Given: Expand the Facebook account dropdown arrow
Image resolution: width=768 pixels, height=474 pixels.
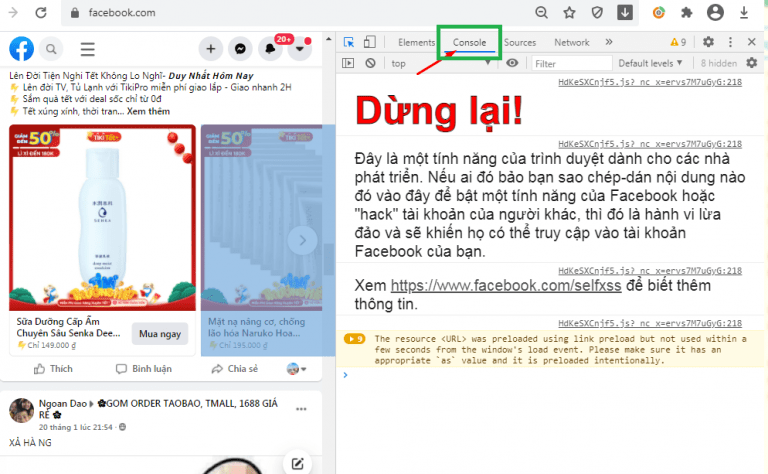Looking at the screenshot, I should pos(299,49).
